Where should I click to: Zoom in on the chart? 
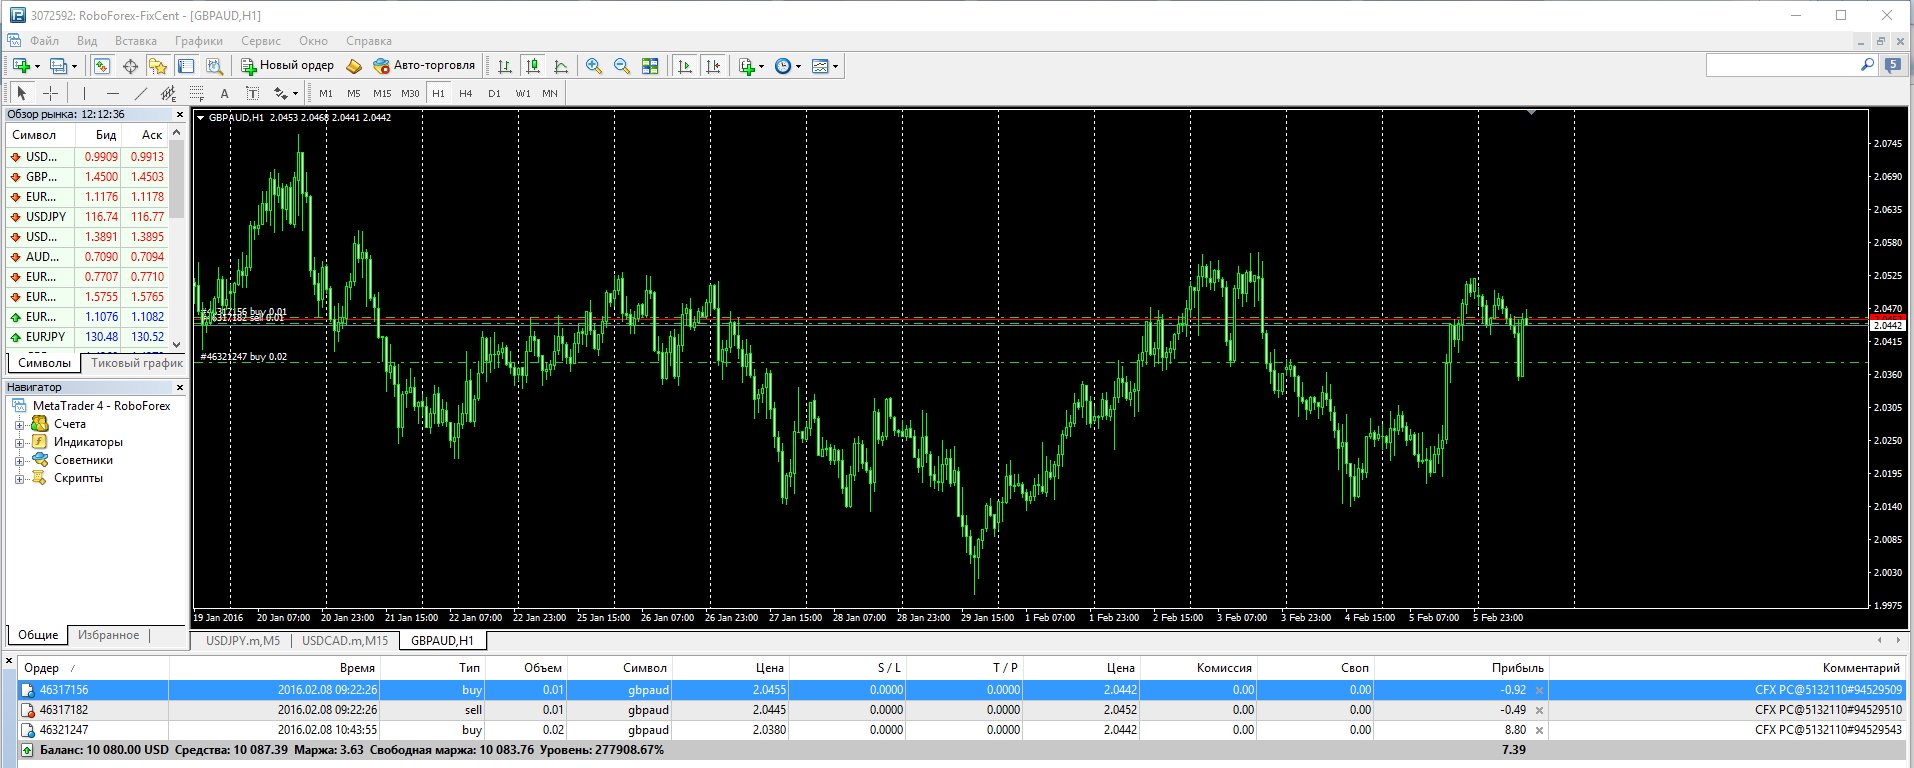tap(594, 66)
